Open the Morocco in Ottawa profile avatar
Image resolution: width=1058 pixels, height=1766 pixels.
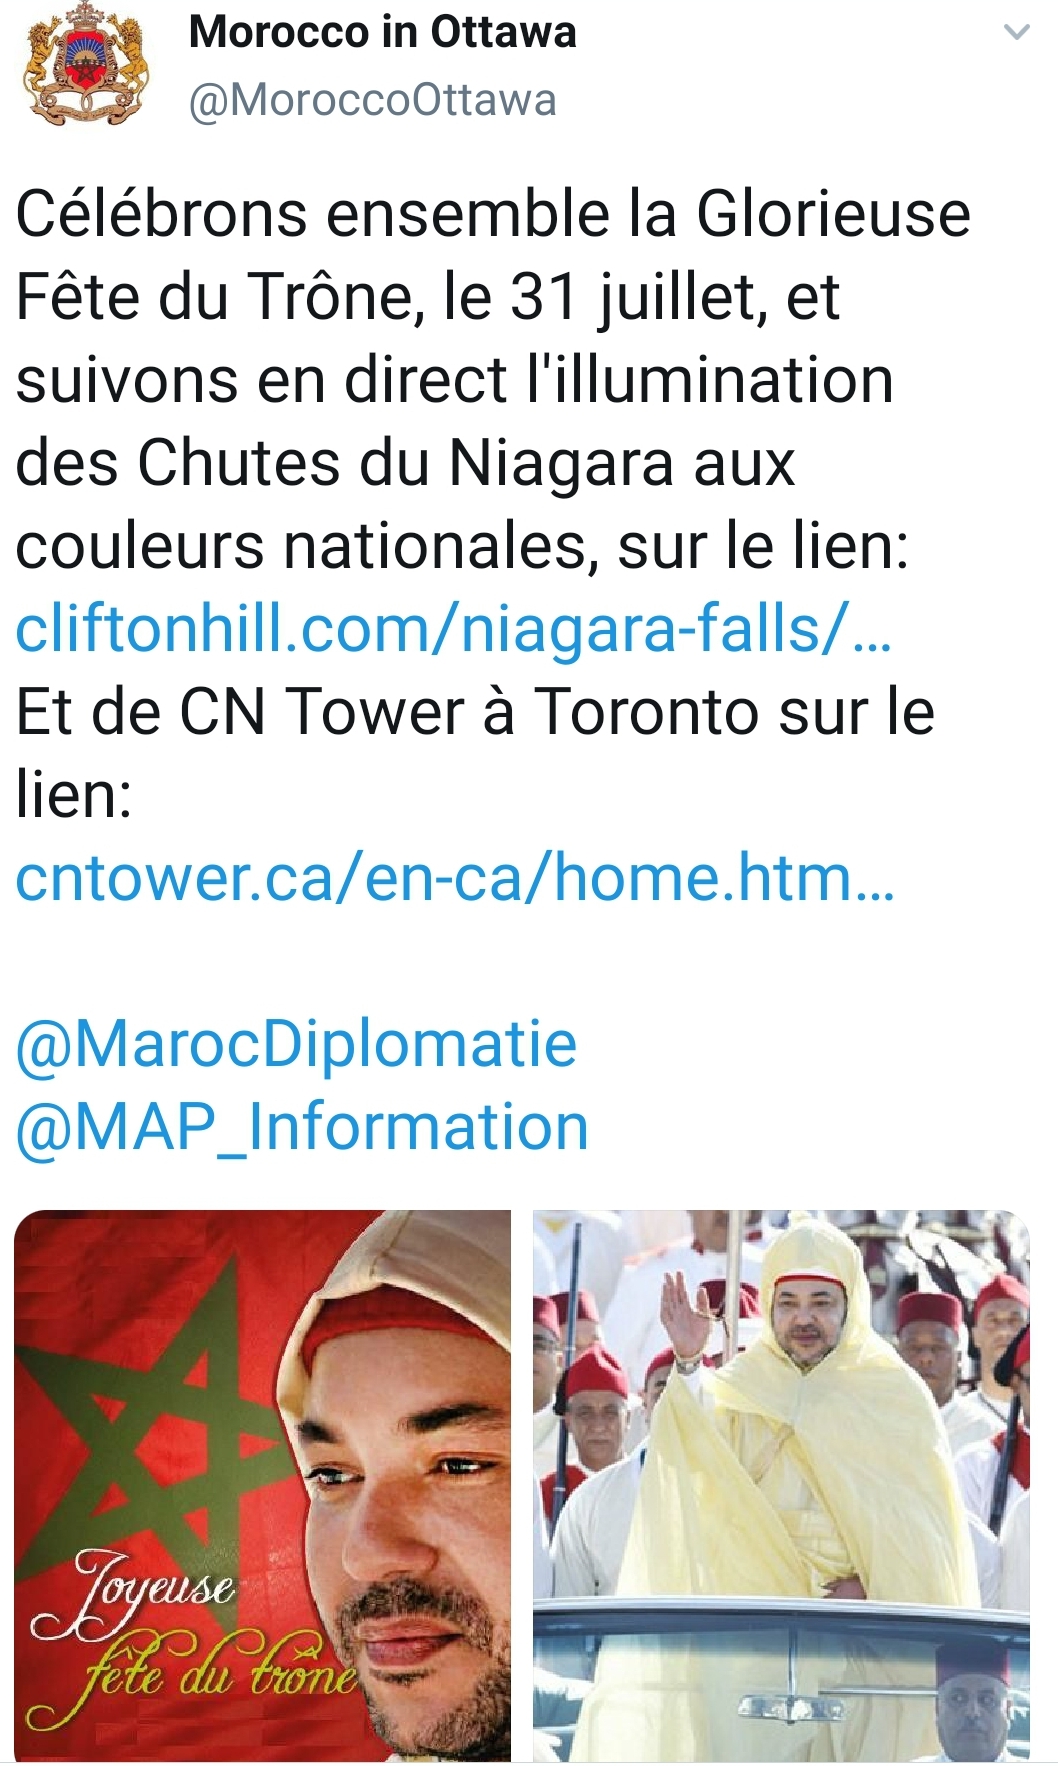tap(86, 65)
